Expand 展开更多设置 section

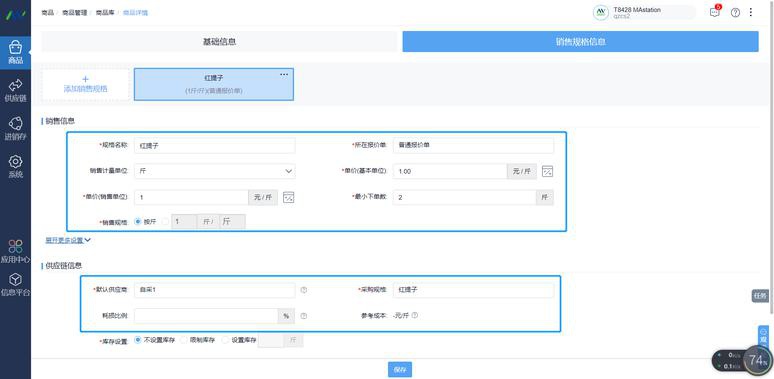click(68, 240)
